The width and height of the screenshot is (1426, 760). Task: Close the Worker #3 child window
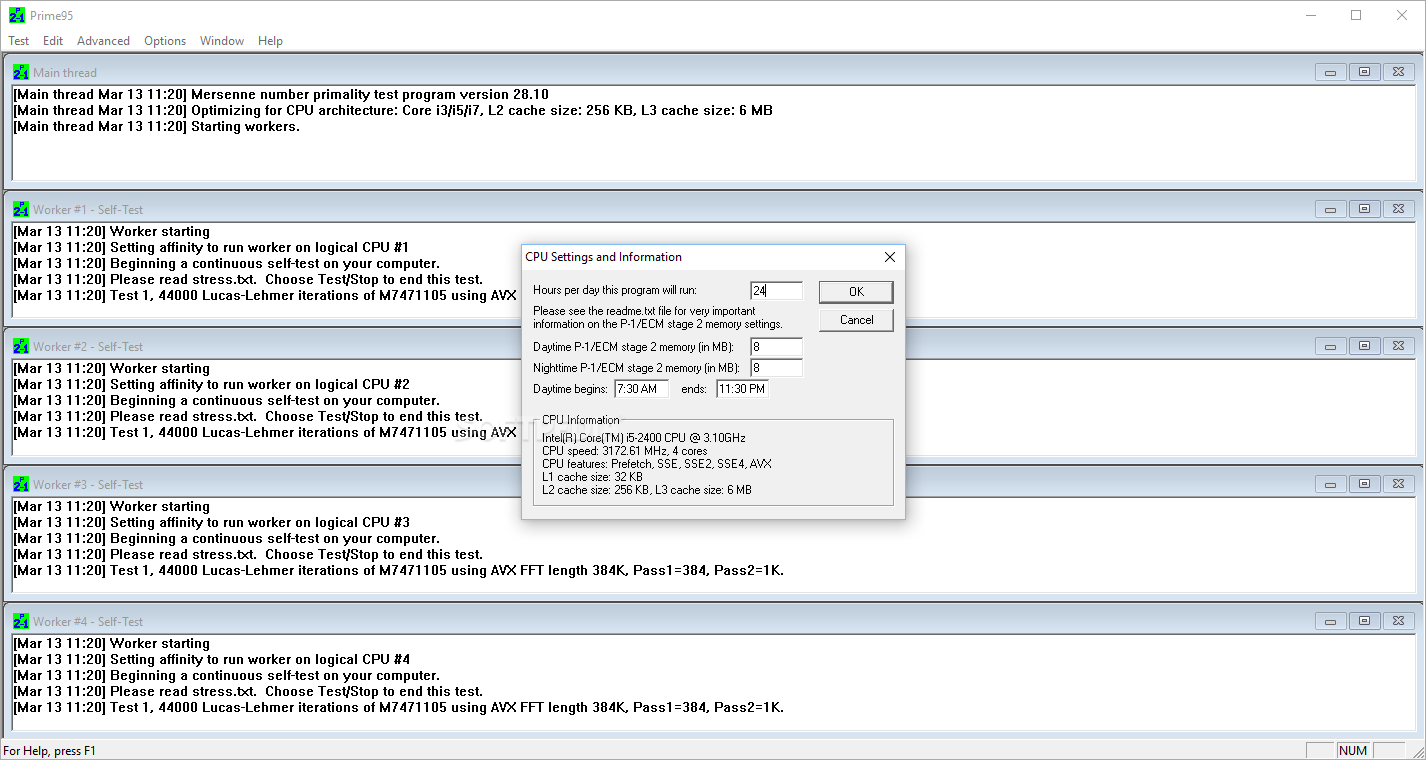(1399, 484)
